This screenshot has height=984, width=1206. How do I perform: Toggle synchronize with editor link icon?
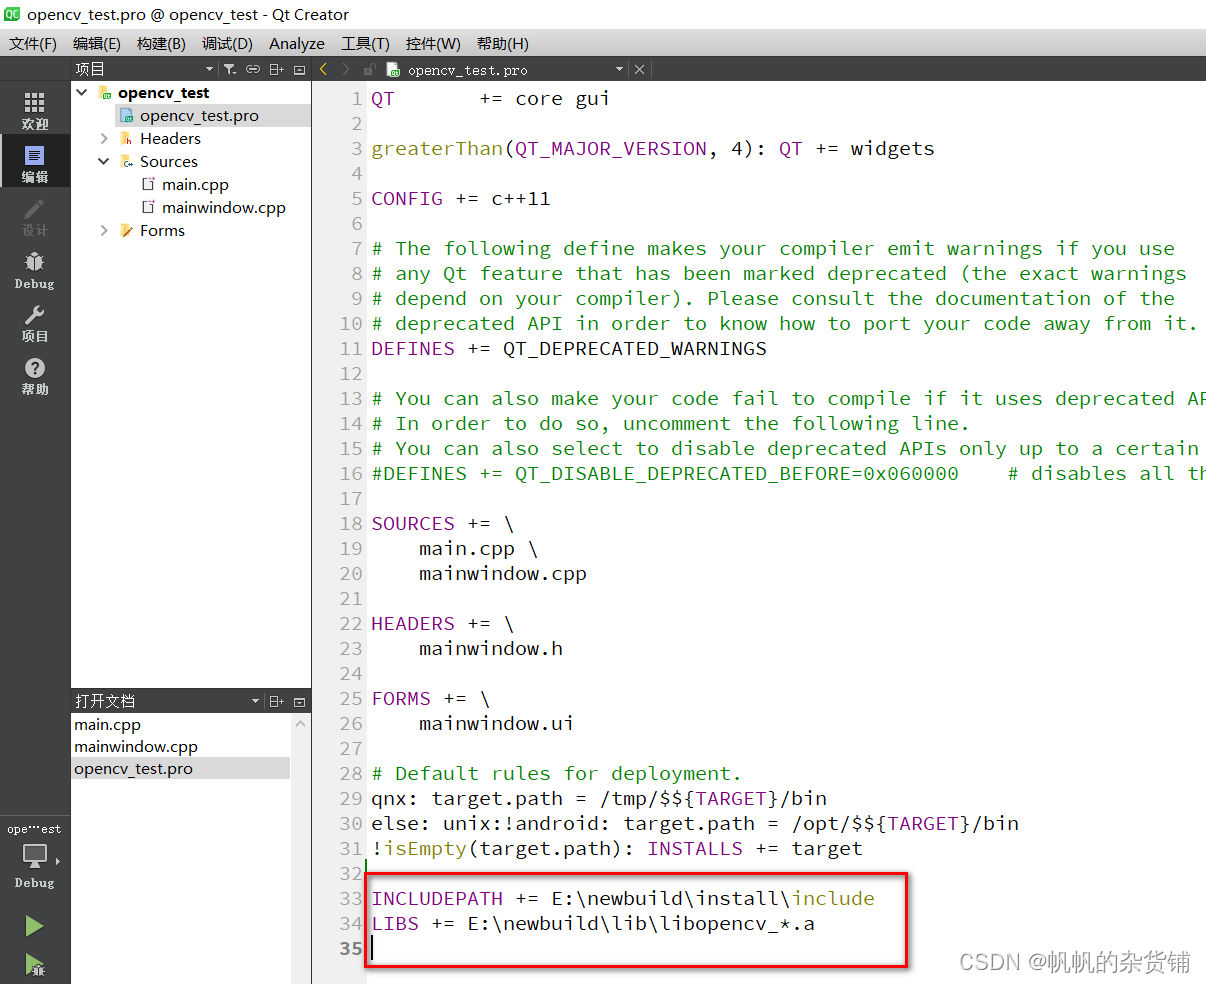[x=253, y=69]
